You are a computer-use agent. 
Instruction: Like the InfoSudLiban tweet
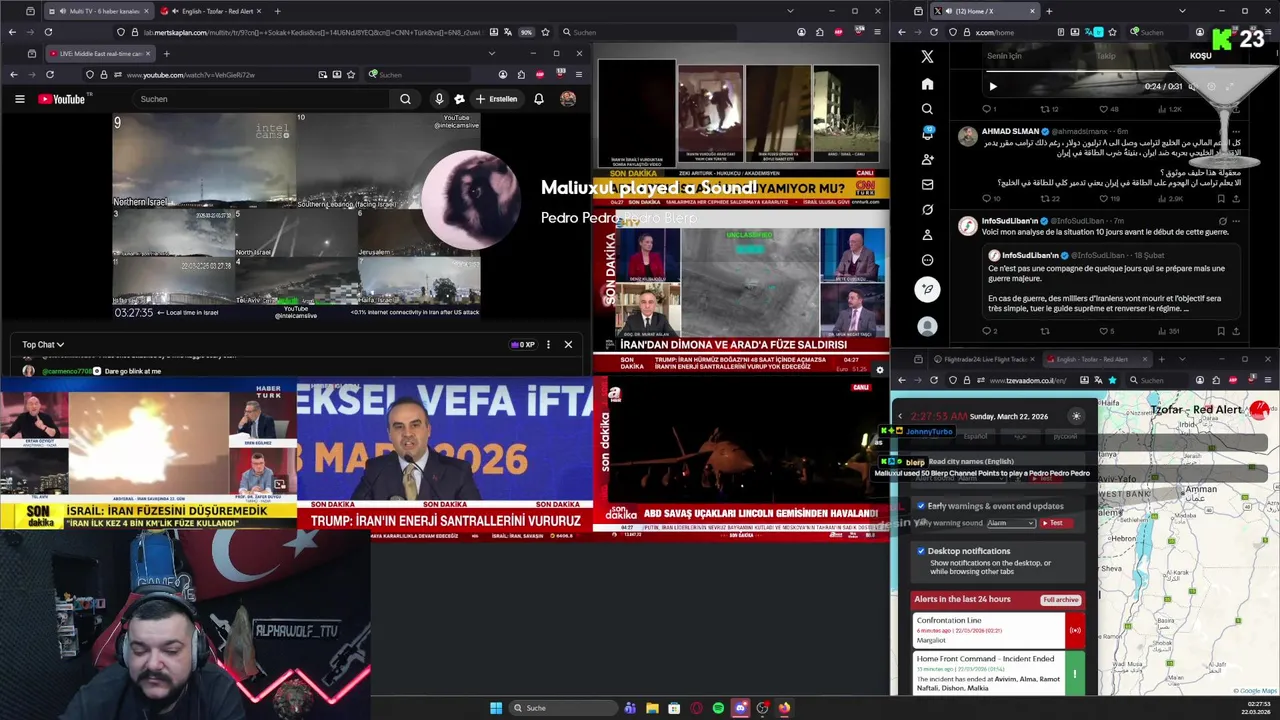1105,331
